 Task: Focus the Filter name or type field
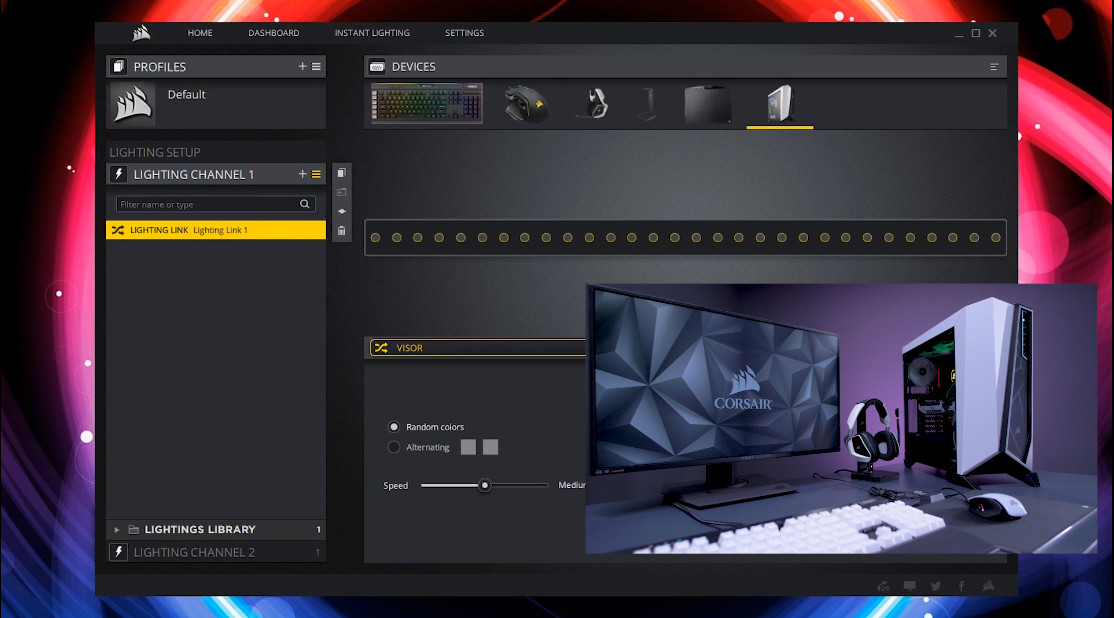click(x=215, y=204)
